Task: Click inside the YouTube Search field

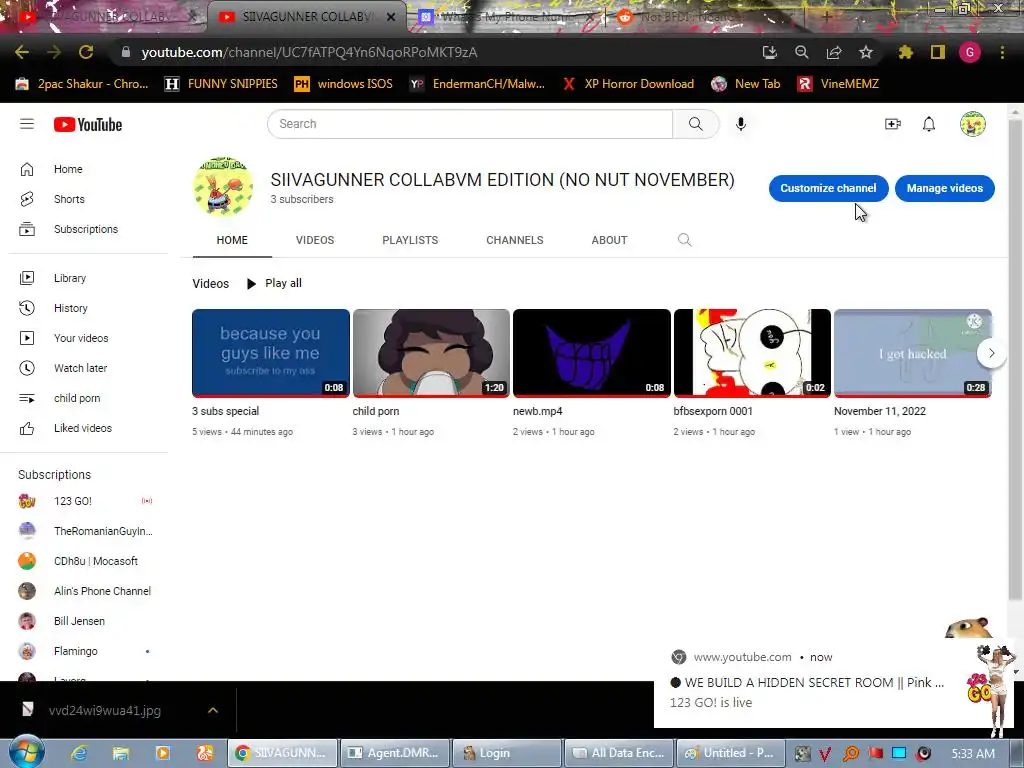Action: point(470,124)
